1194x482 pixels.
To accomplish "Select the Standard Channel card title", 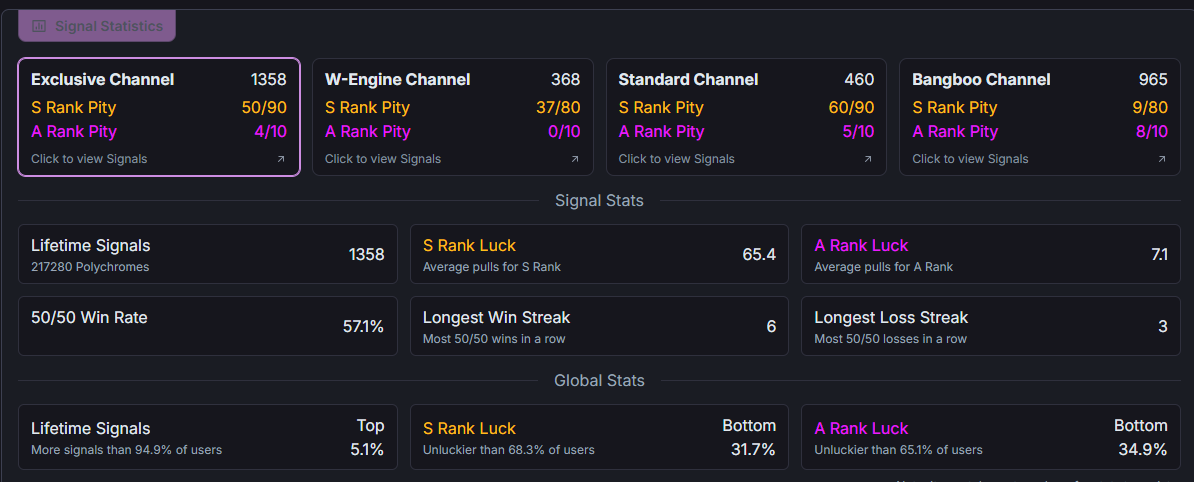I will click(688, 80).
